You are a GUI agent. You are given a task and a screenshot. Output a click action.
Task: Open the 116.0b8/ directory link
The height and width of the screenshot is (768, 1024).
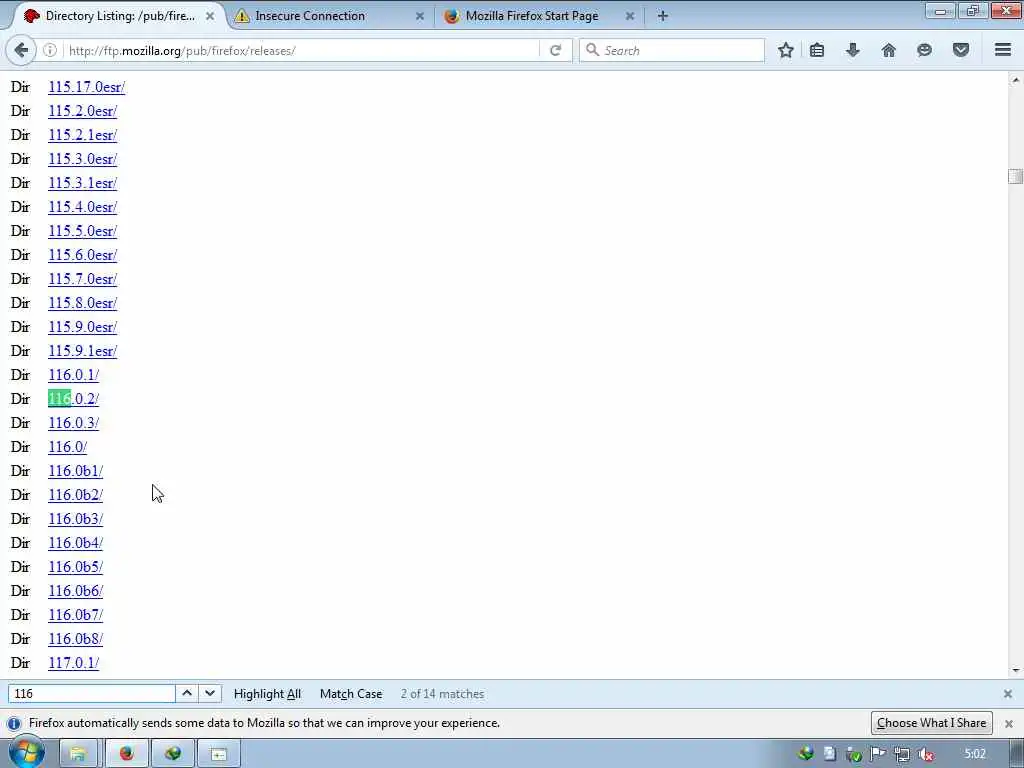[x=75, y=639]
